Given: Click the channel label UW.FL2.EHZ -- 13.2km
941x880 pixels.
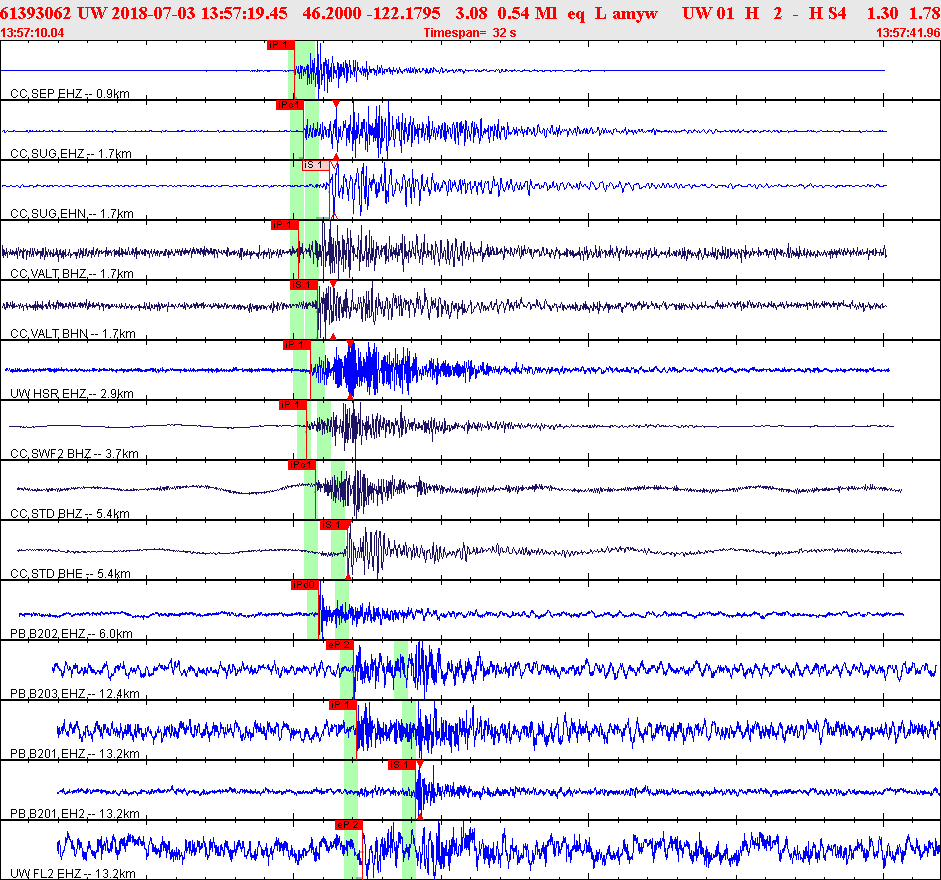Looking at the screenshot, I should tap(73, 874).
